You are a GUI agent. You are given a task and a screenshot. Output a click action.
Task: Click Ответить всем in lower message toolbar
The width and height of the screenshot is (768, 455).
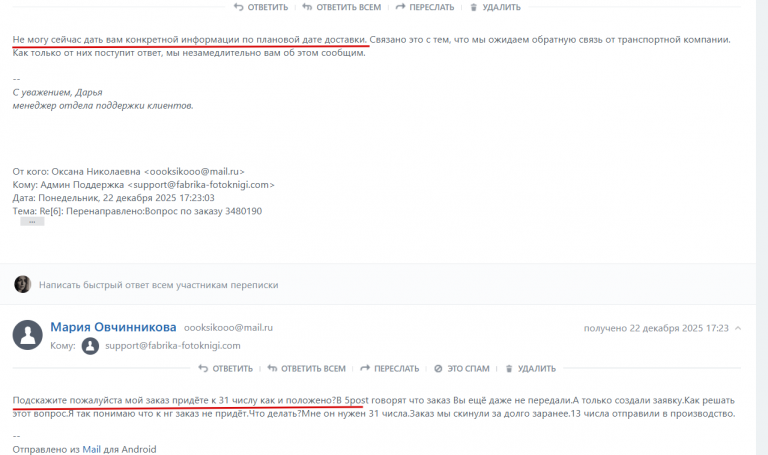tap(307, 369)
